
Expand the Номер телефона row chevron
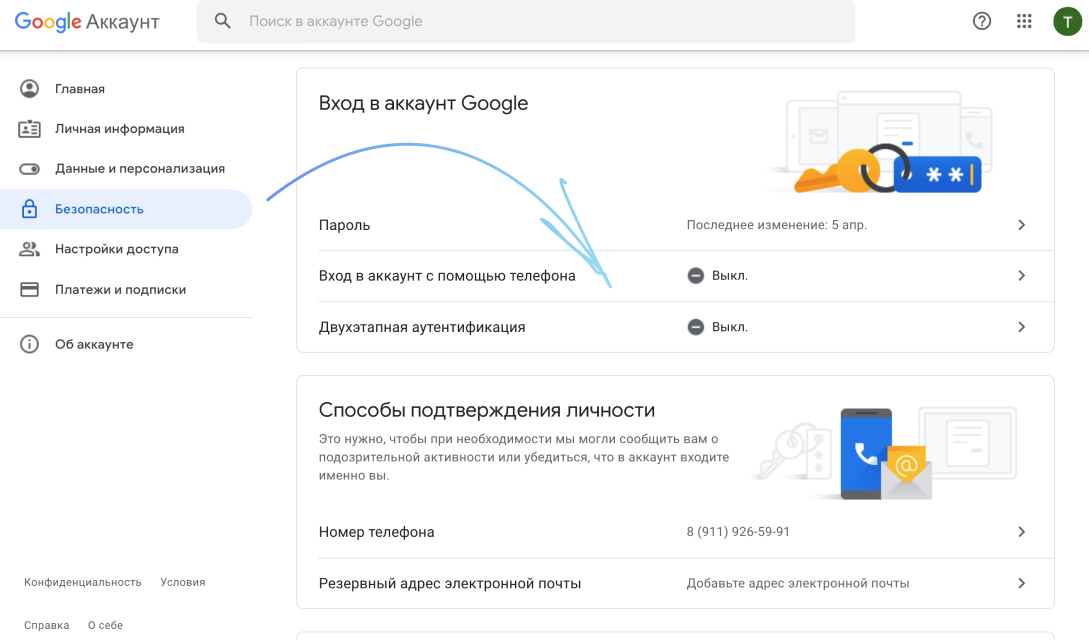tap(1021, 532)
